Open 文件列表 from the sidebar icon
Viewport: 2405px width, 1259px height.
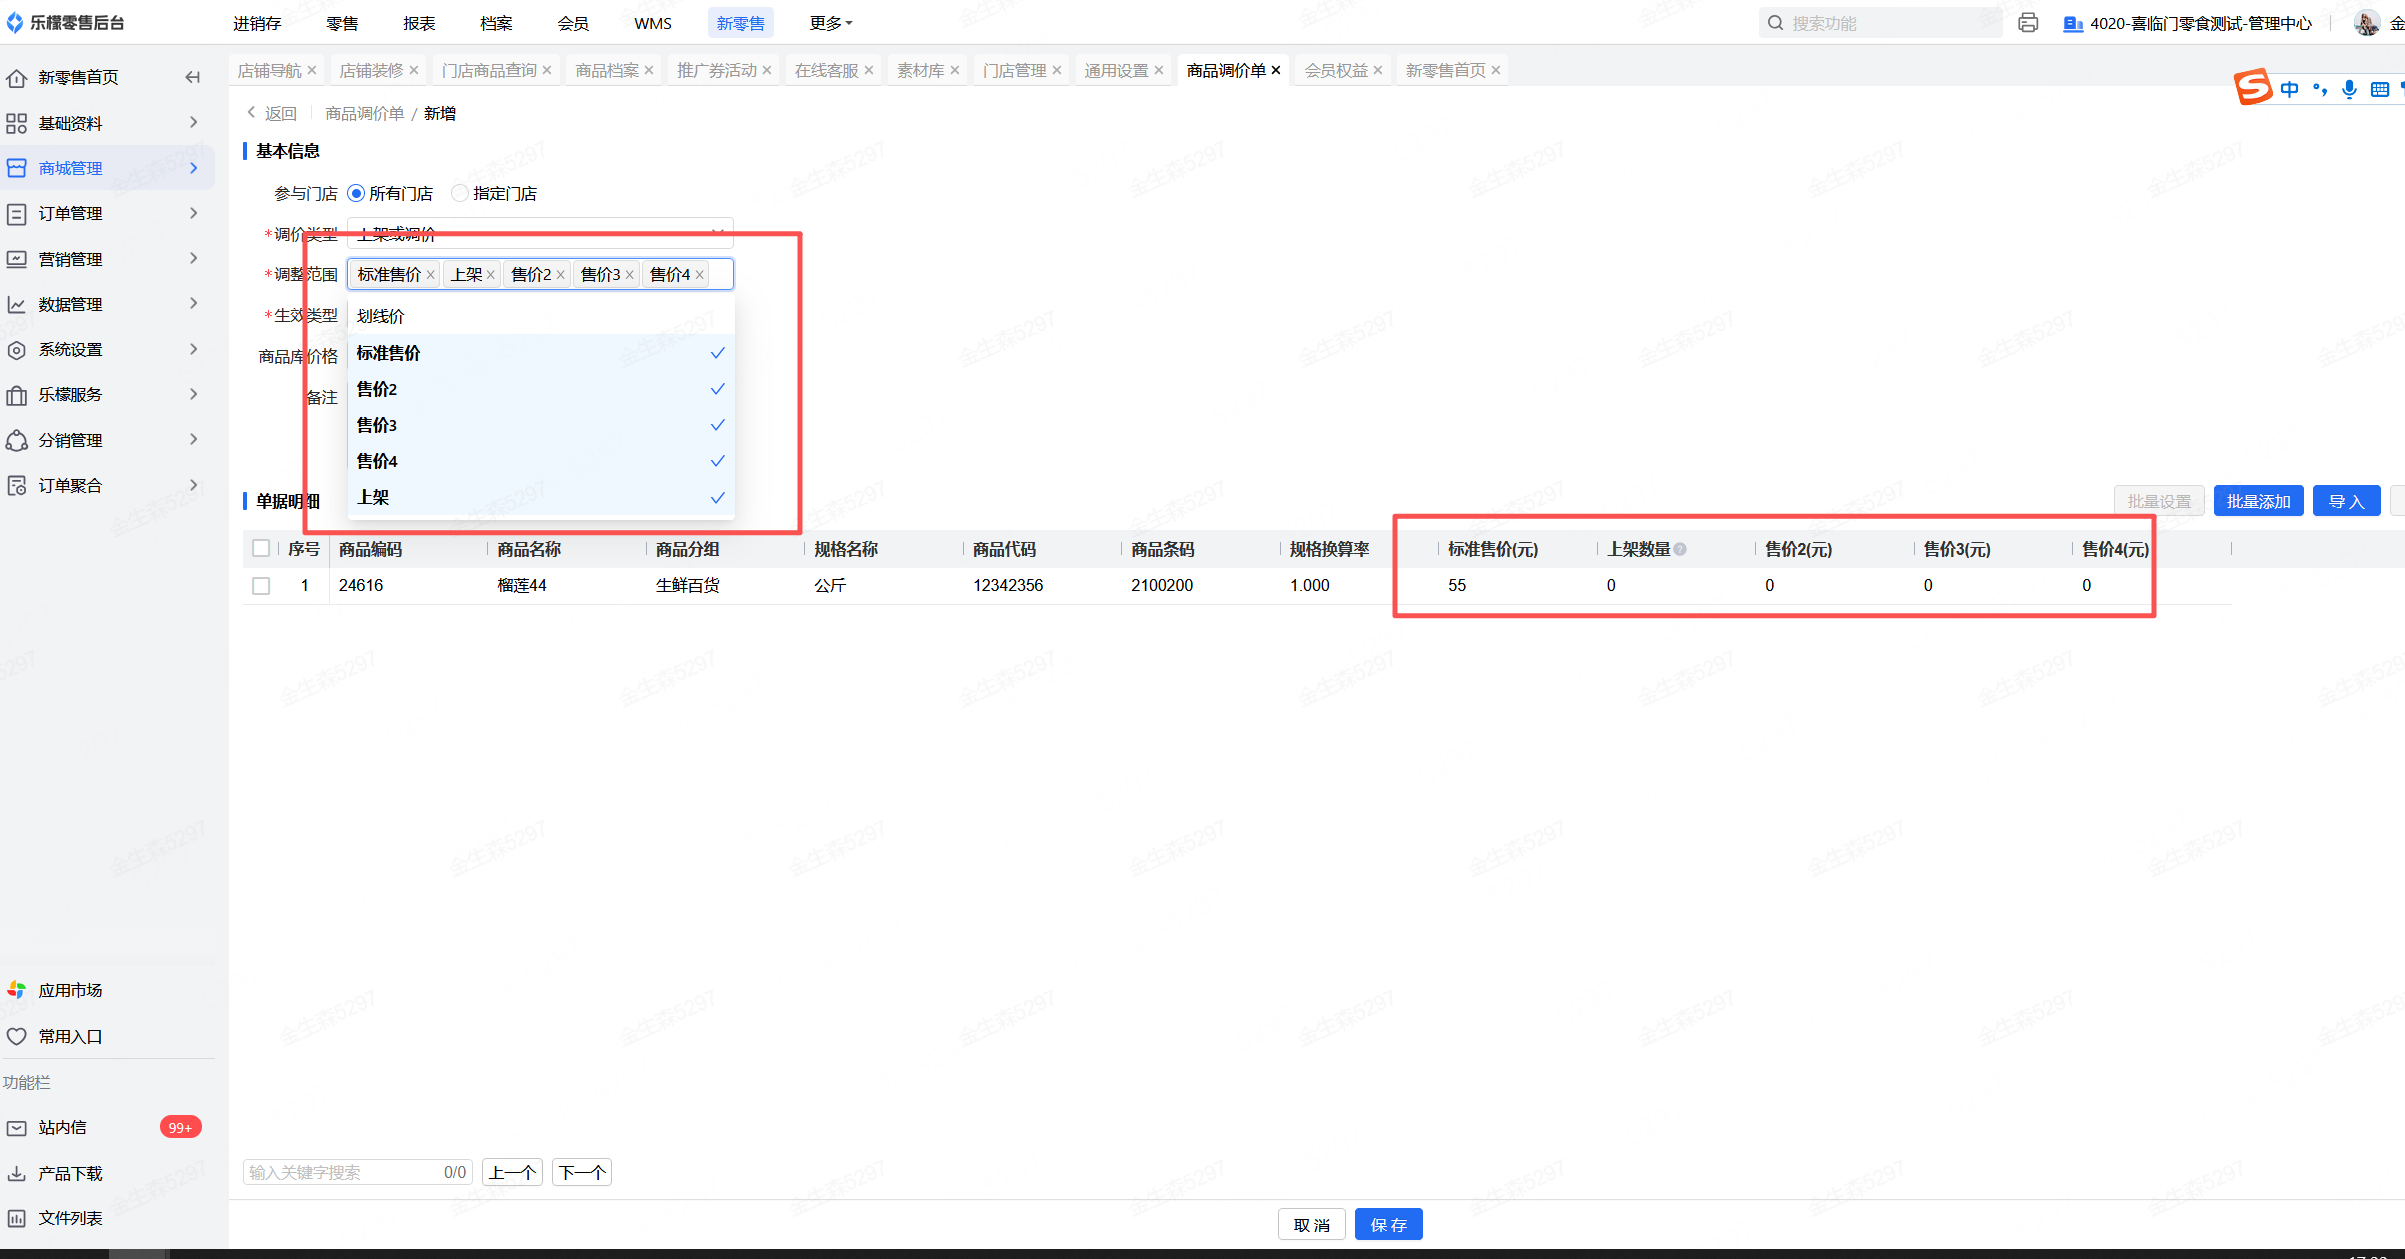pyautogui.click(x=17, y=1218)
